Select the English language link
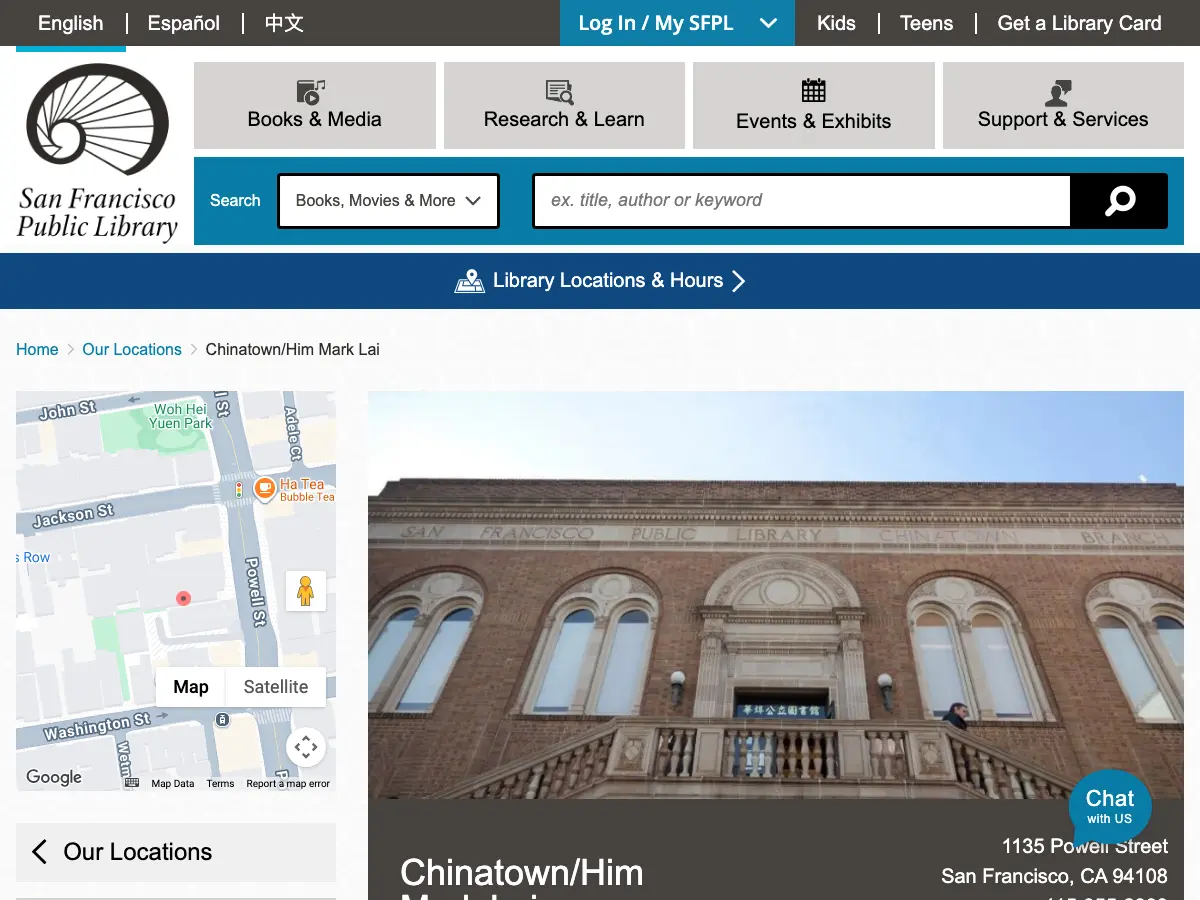The width and height of the screenshot is (1200, 900). (x=70, y=23)
